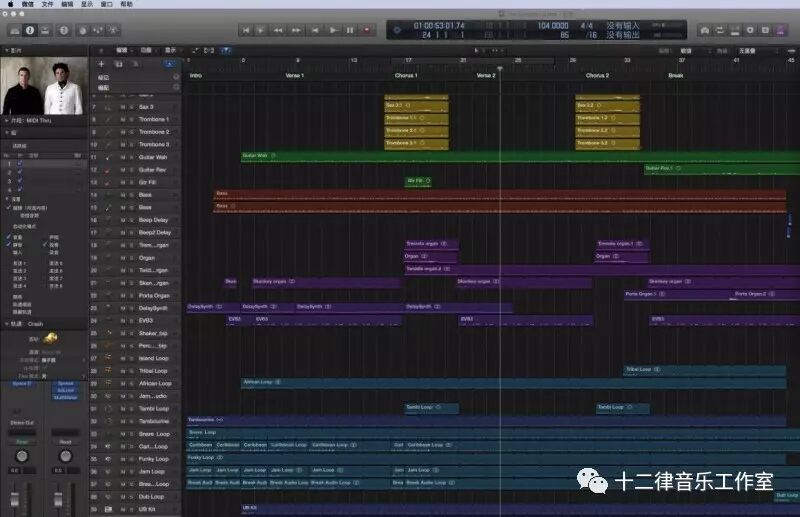
Task: Mute the Trombone 1 track
Action: 123,119
